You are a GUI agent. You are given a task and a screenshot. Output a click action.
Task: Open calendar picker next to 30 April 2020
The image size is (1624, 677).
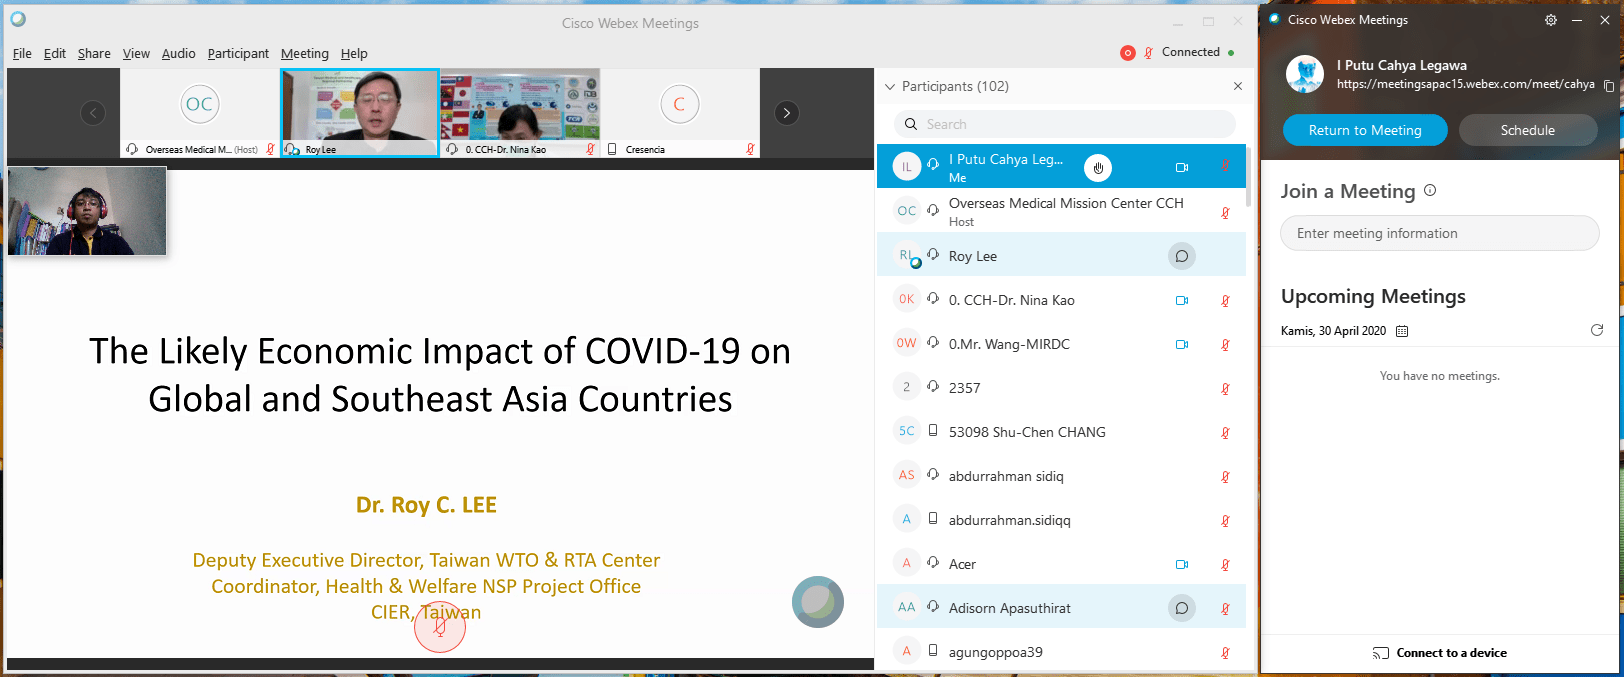(1402, 331)
